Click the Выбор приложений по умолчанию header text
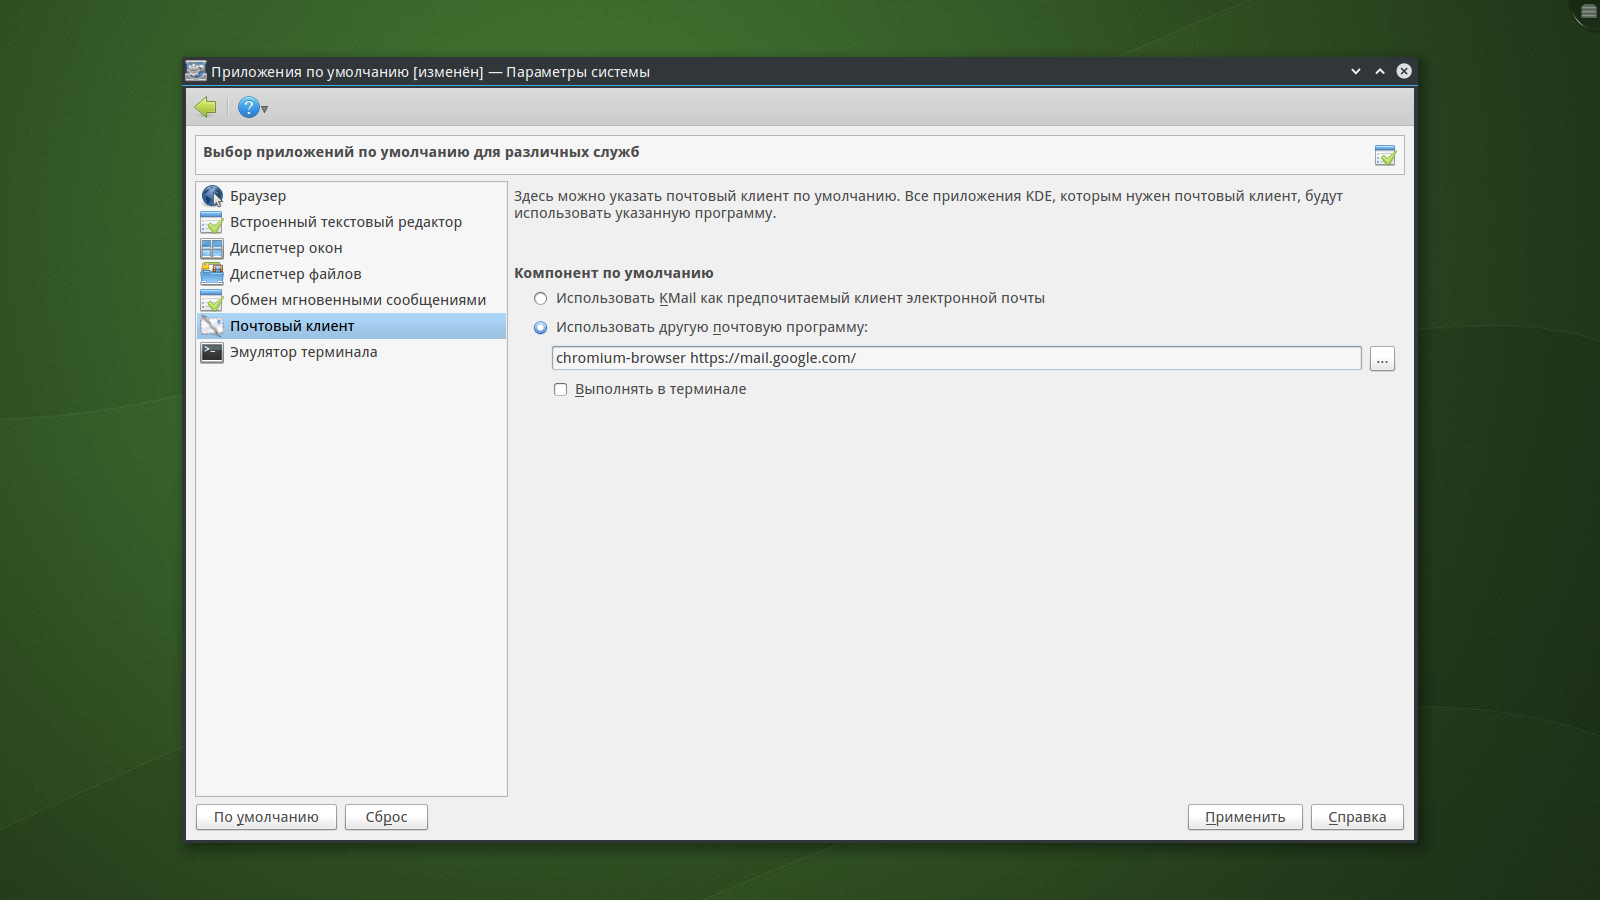Screen dimensions: 1600x900 tap(421, 152)
